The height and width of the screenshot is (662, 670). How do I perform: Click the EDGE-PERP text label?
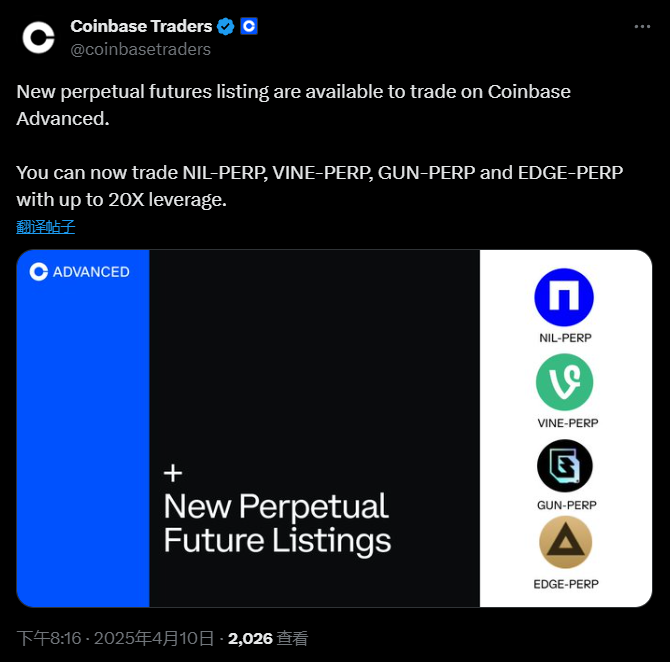point(567,584)
